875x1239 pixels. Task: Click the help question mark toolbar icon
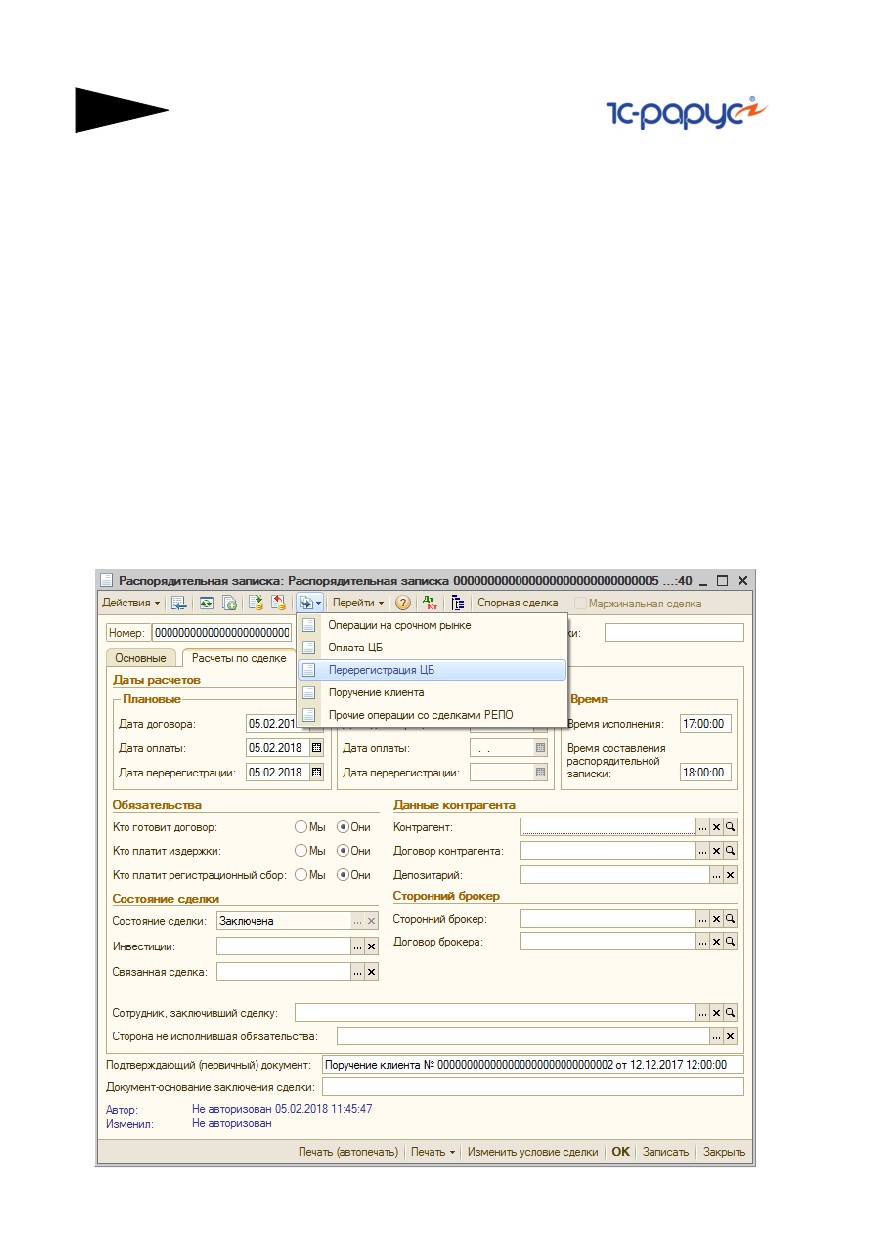pos(403,603)
